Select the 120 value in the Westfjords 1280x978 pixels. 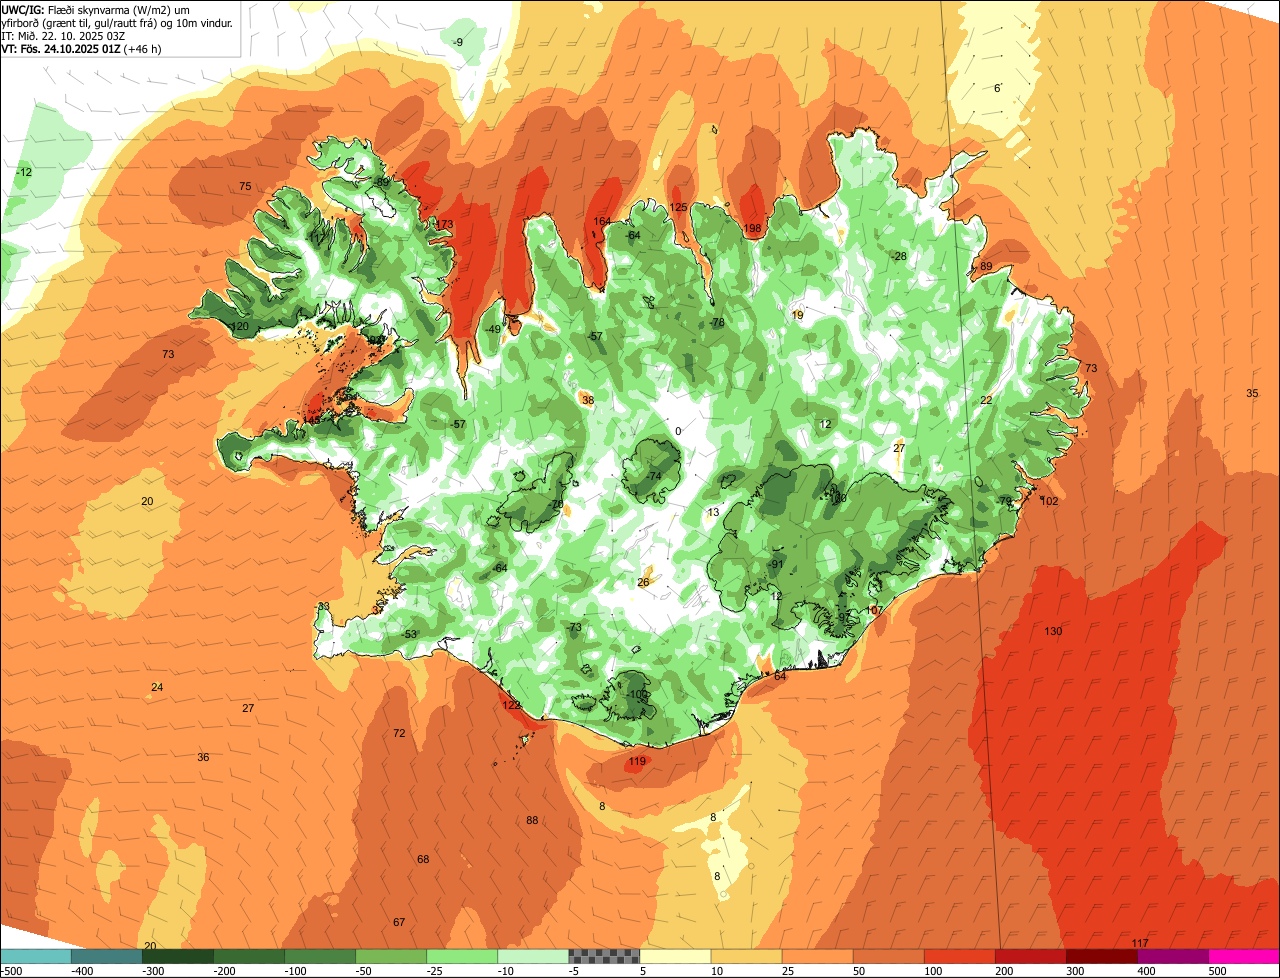239,326
